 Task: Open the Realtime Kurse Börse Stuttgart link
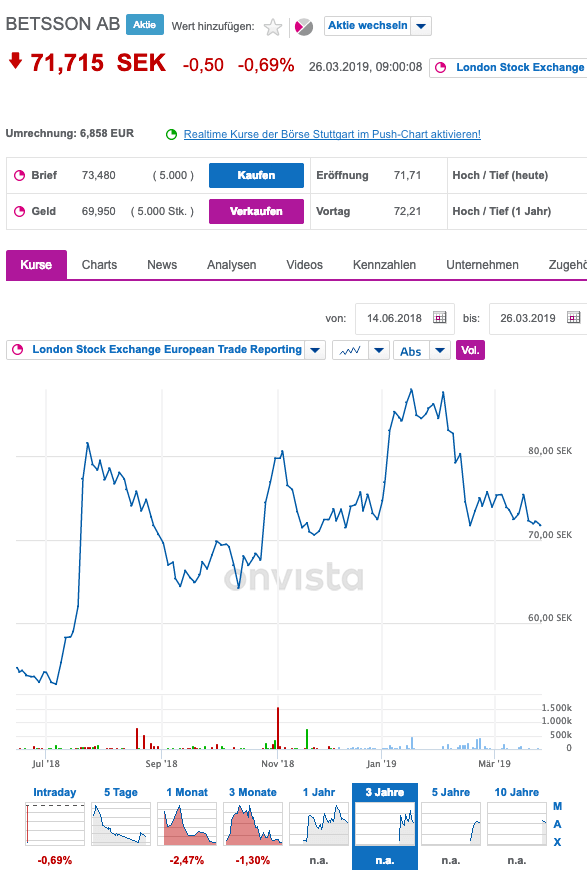pyautogui.click(x=332, y=134)
